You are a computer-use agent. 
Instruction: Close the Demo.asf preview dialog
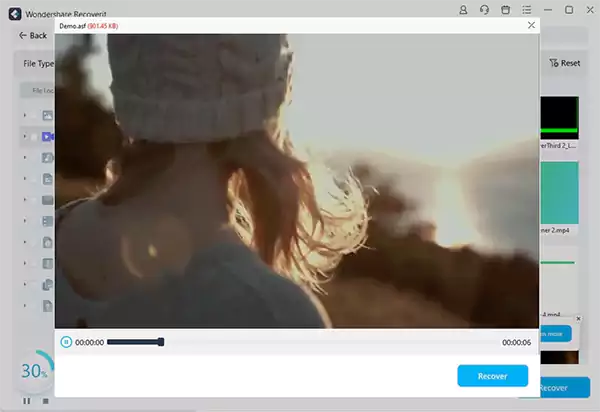531,25
